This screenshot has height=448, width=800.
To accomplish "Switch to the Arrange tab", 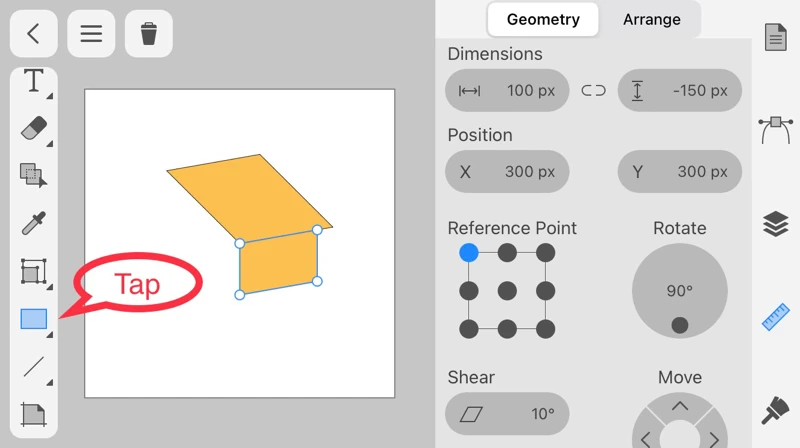I will [x=651, y=19].
